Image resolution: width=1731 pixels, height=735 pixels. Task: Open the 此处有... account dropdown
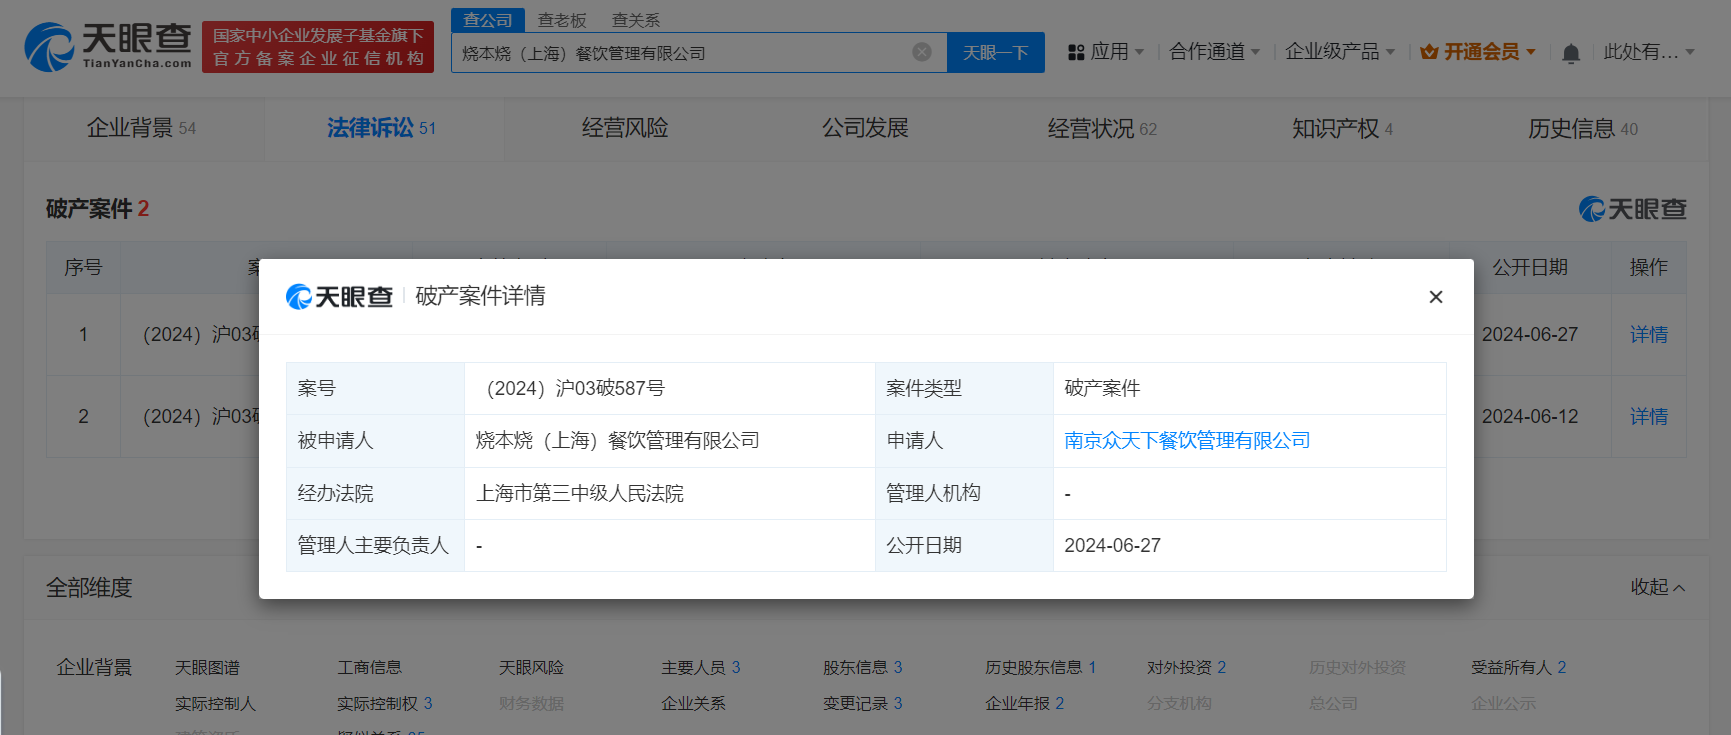tap(1649, 52)
